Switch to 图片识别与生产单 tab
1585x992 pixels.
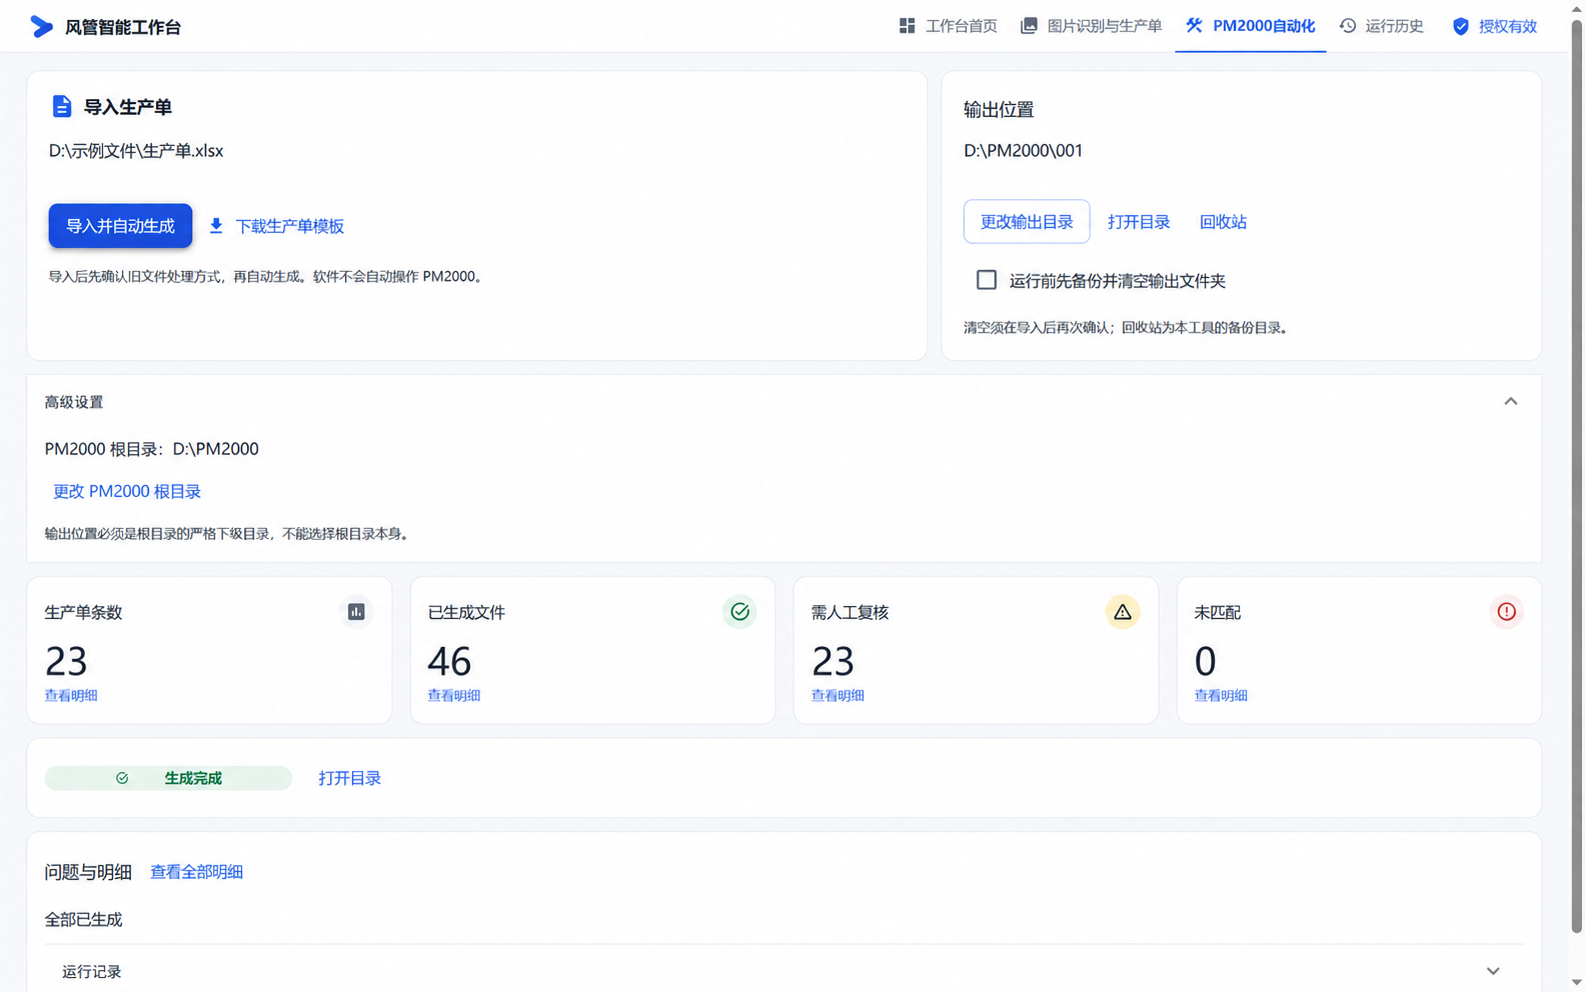click(x=1091, y=26)
